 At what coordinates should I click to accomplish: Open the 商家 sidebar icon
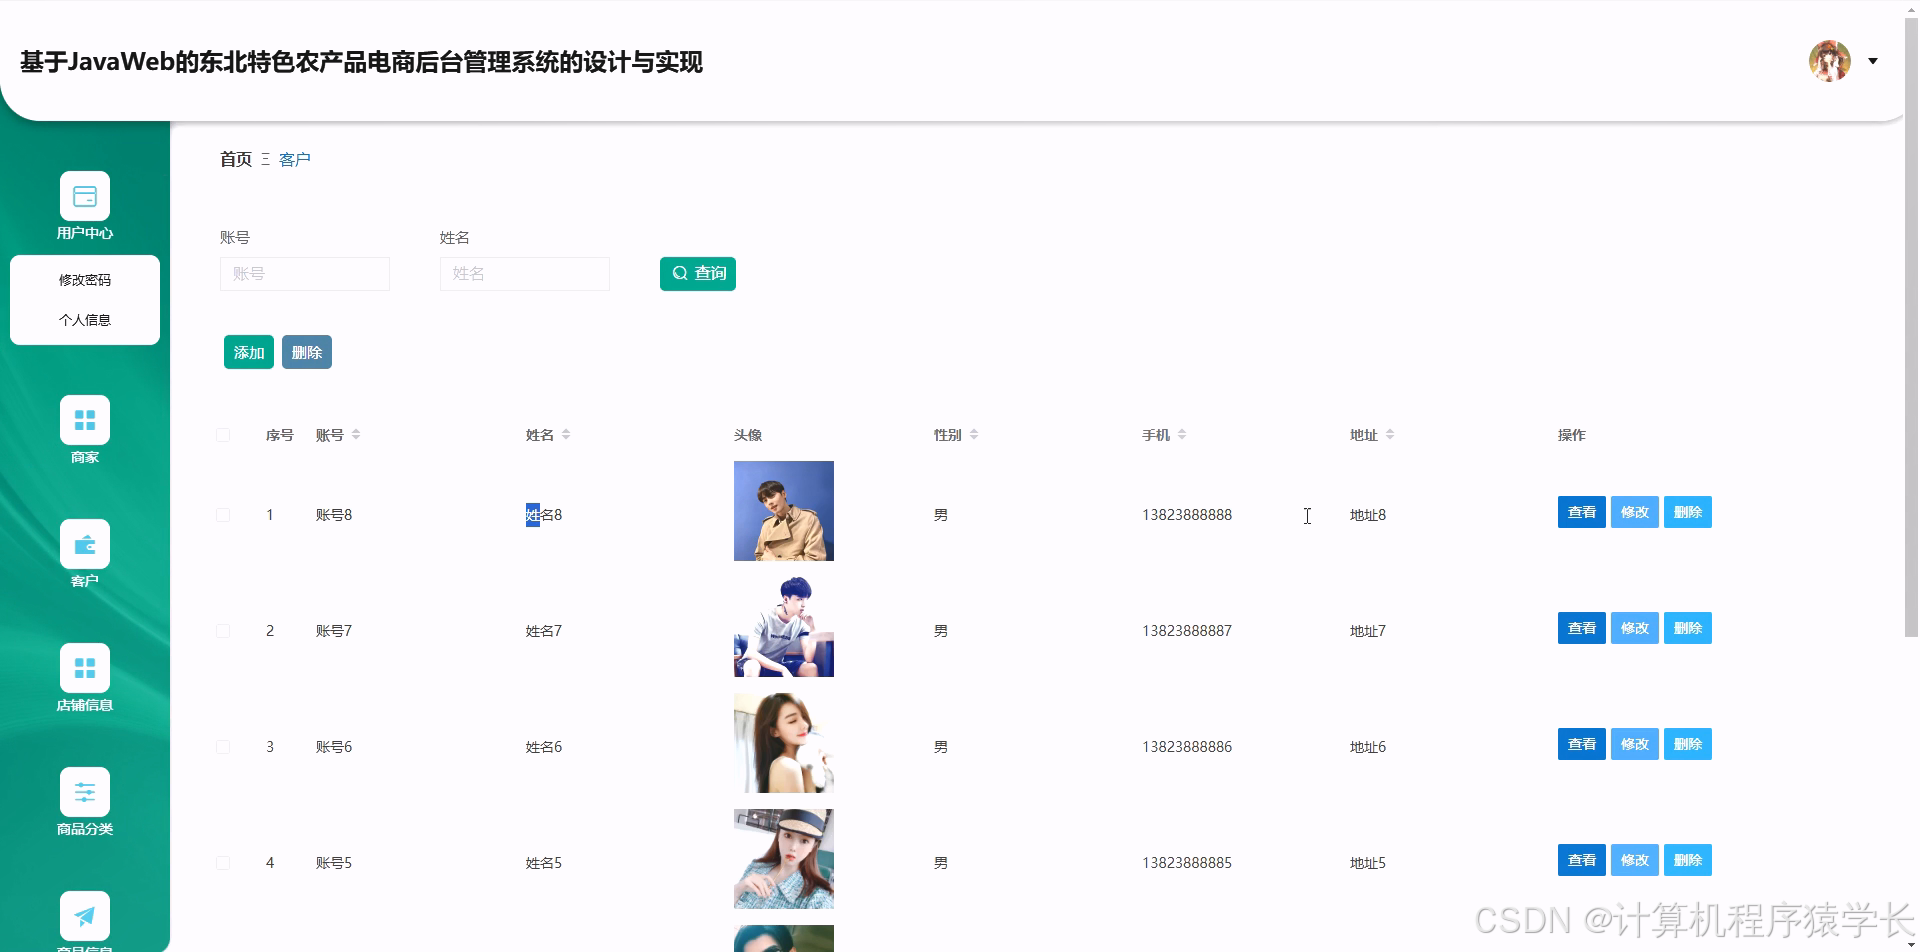tap(85, 420)
